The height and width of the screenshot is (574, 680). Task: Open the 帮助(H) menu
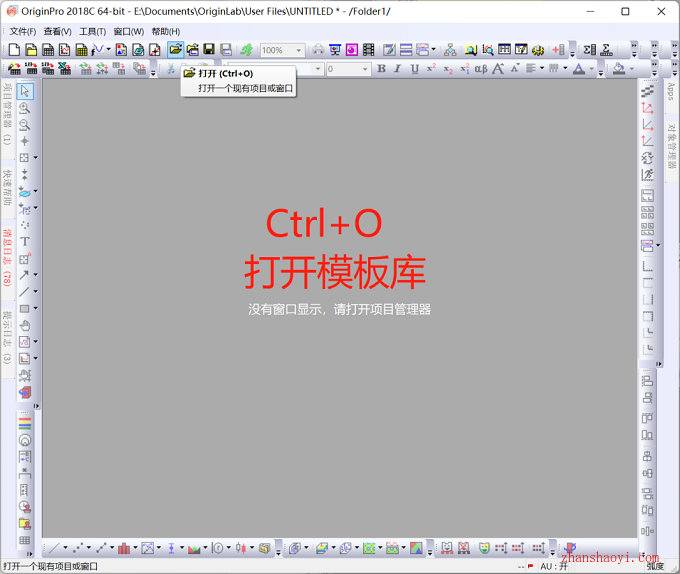click(x=166, y=32)
